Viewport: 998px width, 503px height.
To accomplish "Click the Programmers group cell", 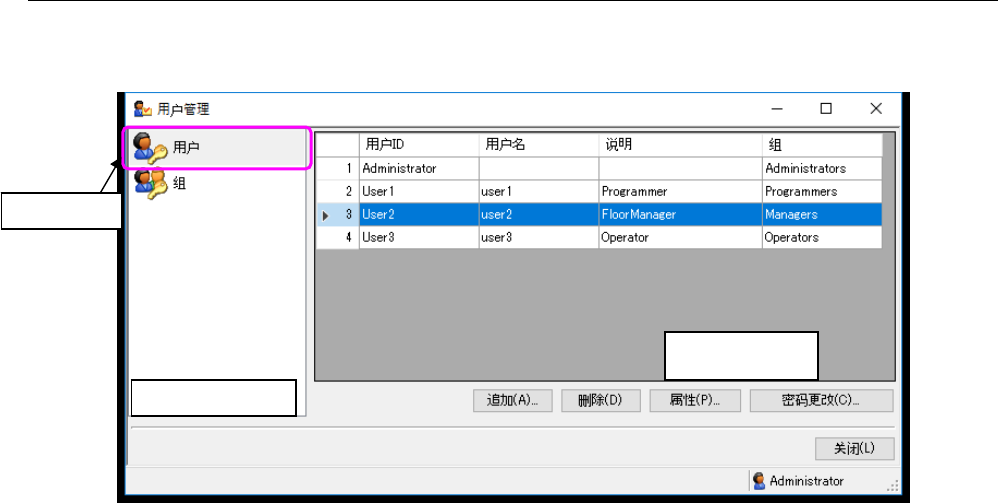I will coord(822,192).
